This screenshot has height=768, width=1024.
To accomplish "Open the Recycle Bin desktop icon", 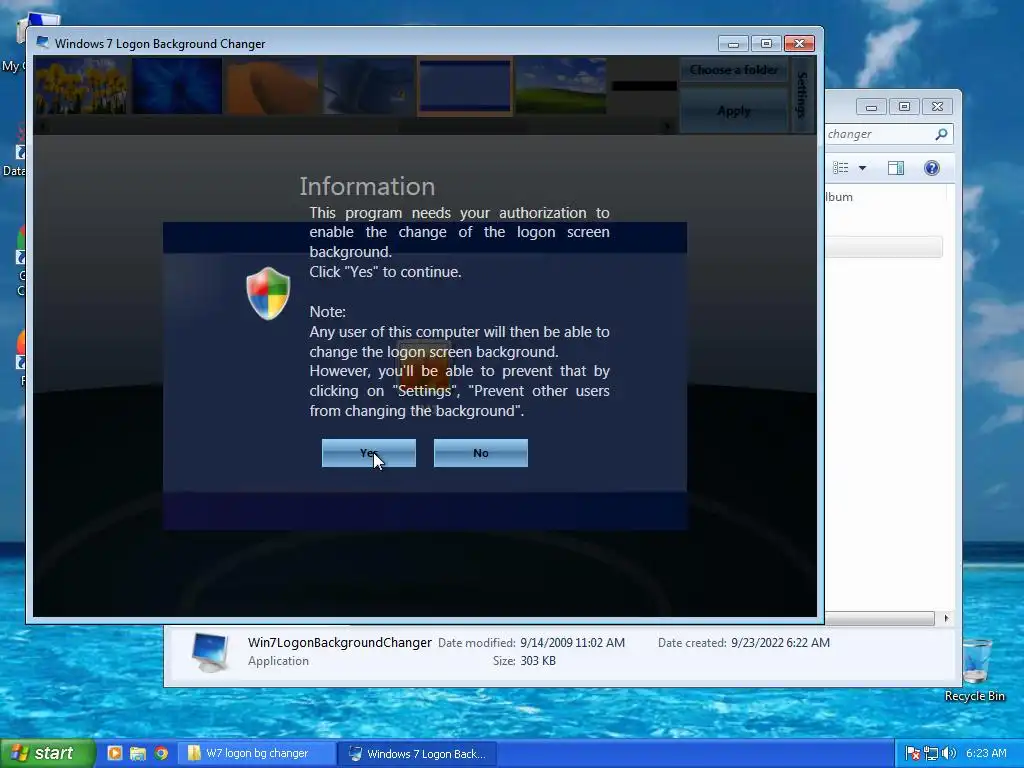I will tap(974, 670).
